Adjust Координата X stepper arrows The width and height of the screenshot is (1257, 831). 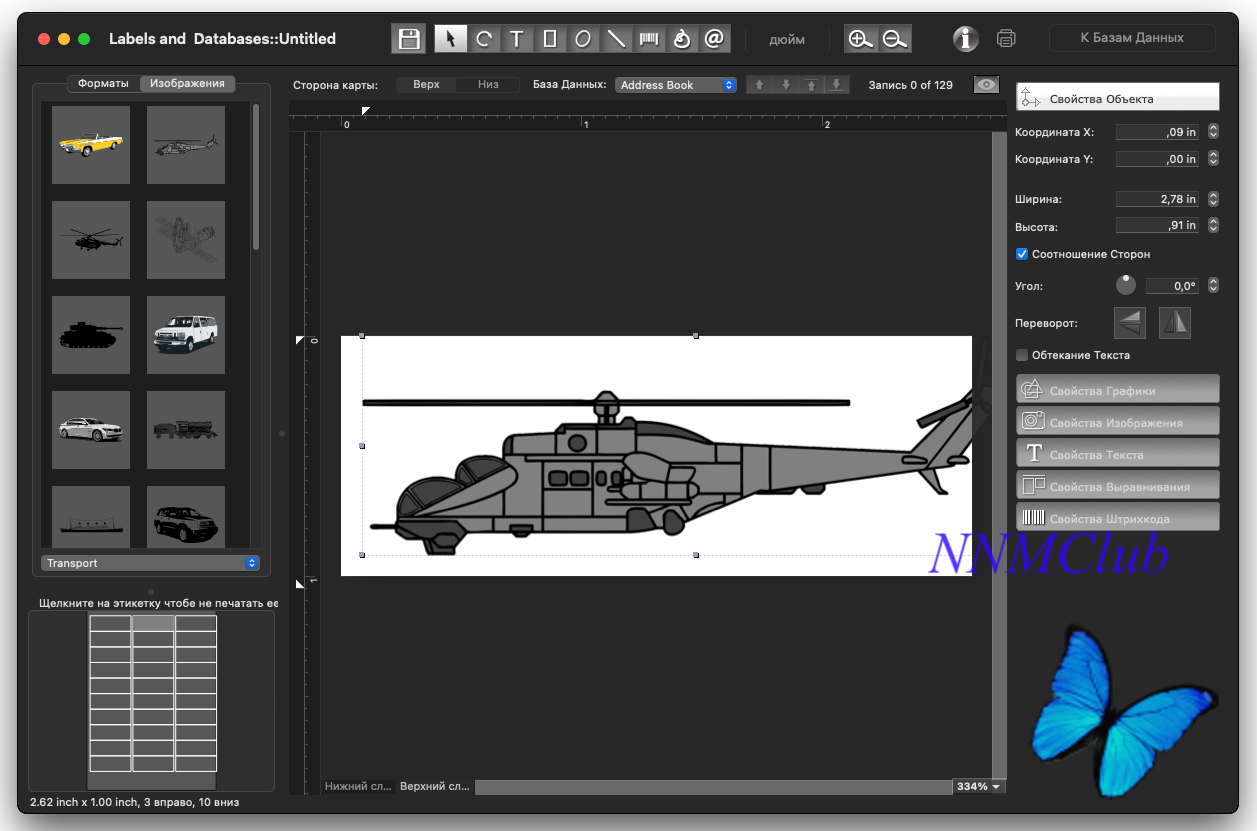1213,131
